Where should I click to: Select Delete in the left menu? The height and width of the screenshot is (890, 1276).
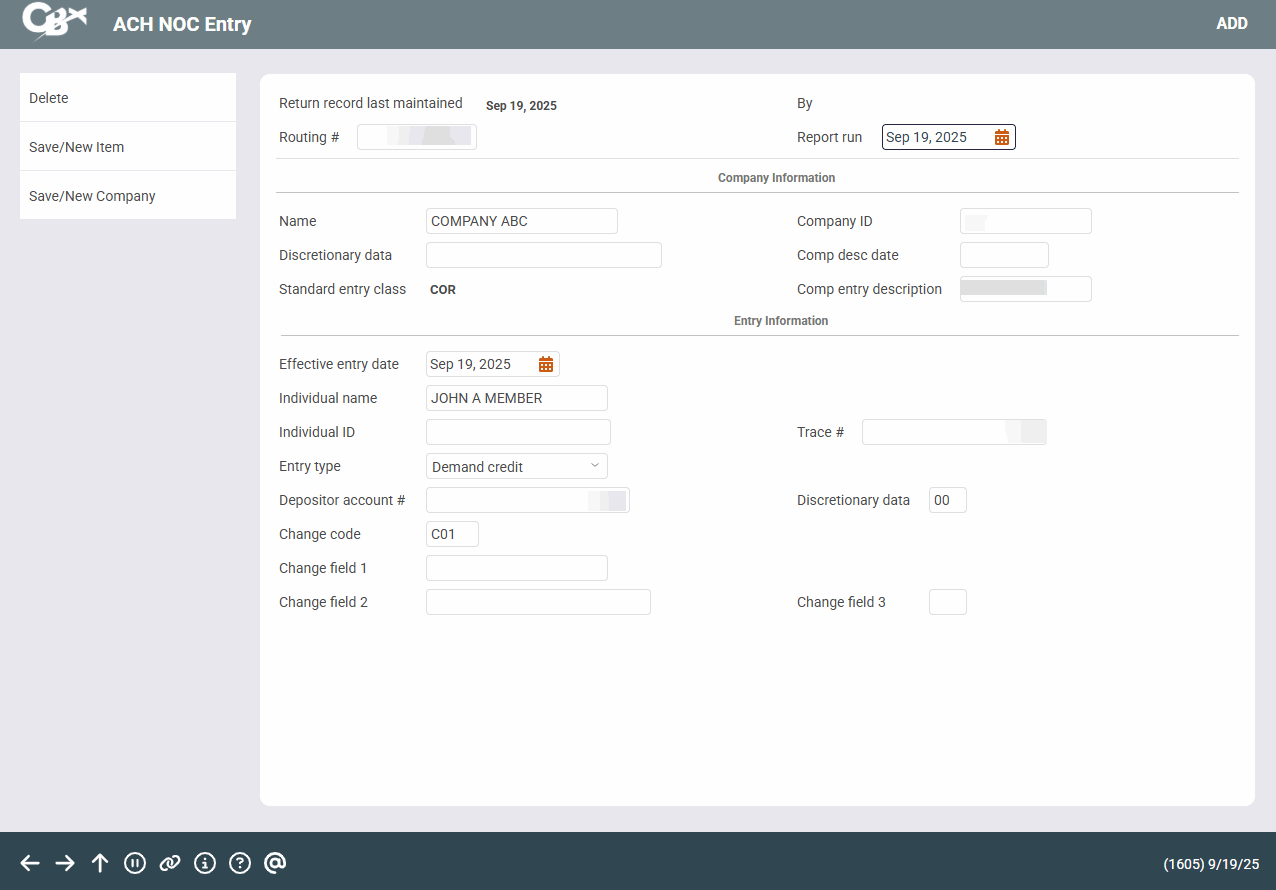[x=128, y=98]
